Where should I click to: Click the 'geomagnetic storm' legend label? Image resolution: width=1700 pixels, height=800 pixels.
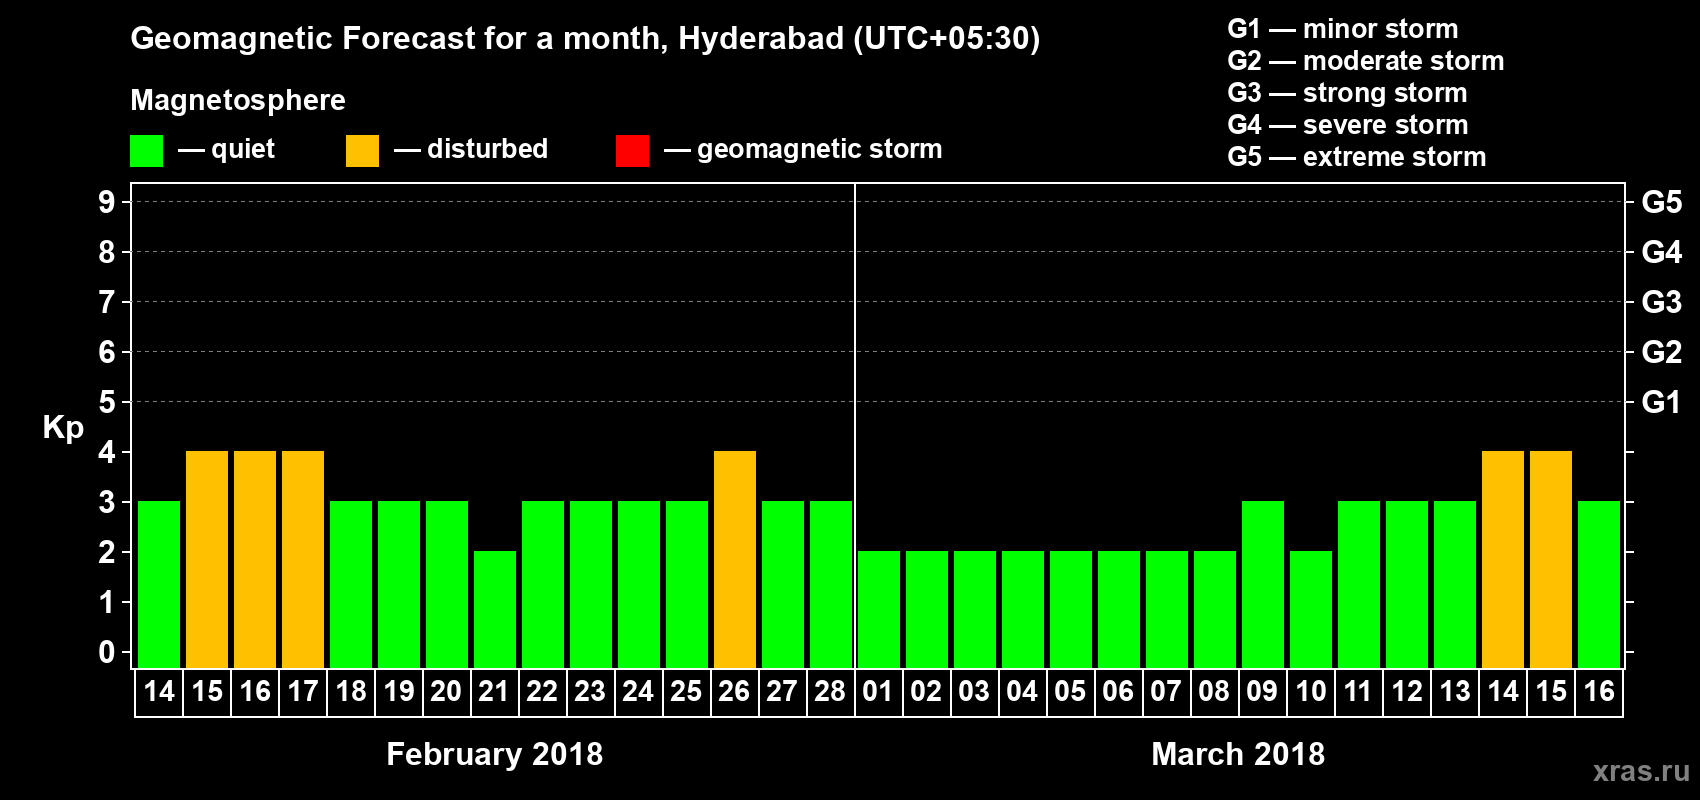(820, 149)
